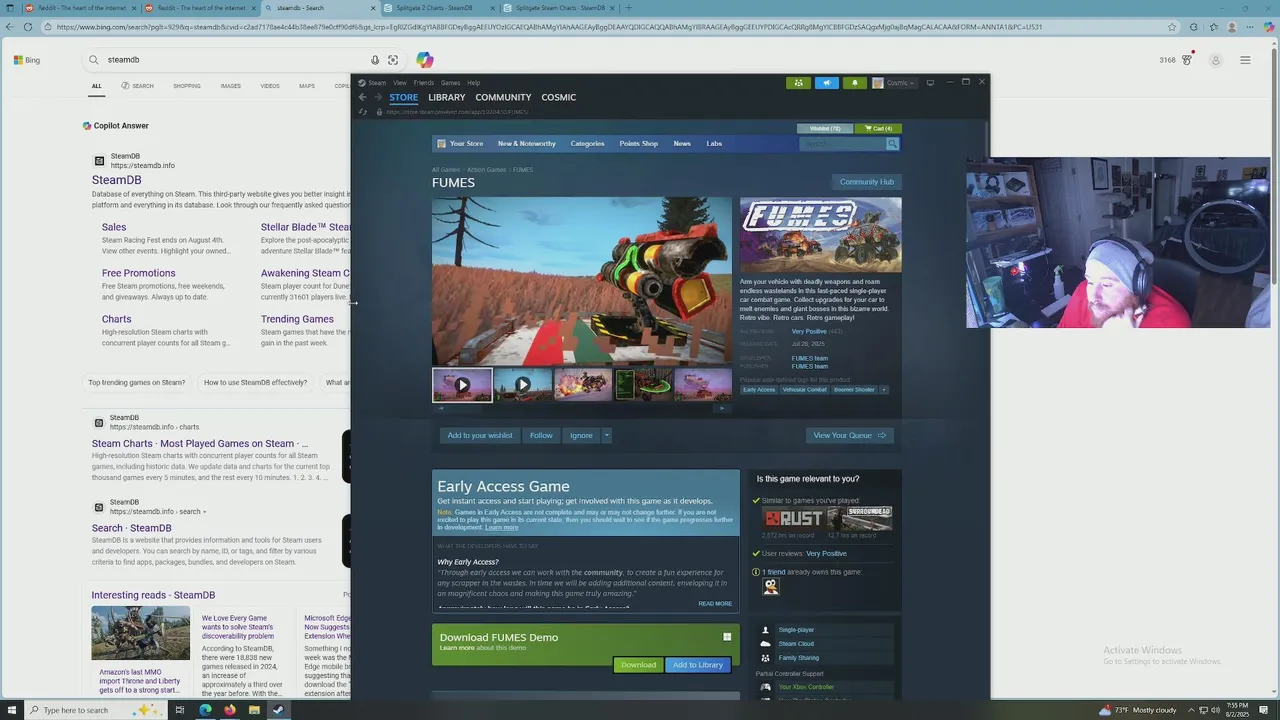Click Bing visual search camera icon

tap(393, 60)
